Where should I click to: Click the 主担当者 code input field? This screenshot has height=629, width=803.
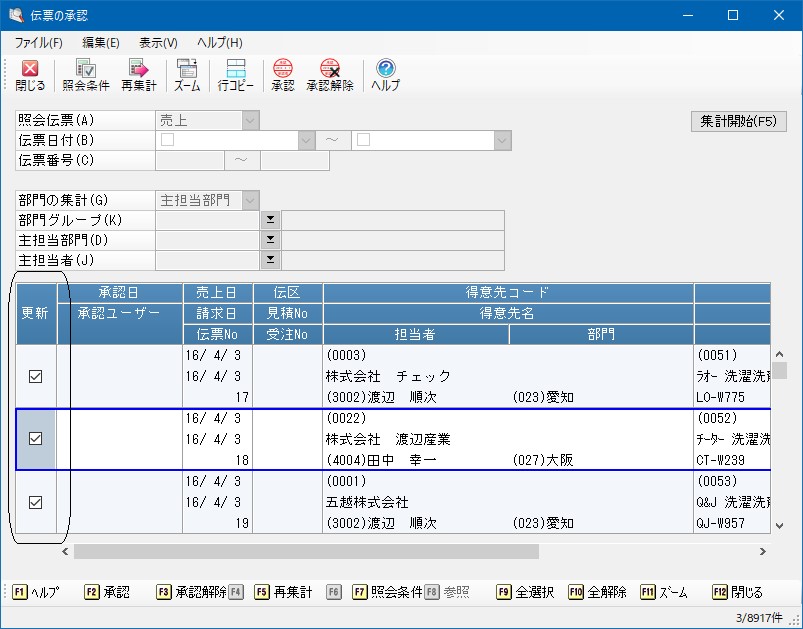coord(207,260)
